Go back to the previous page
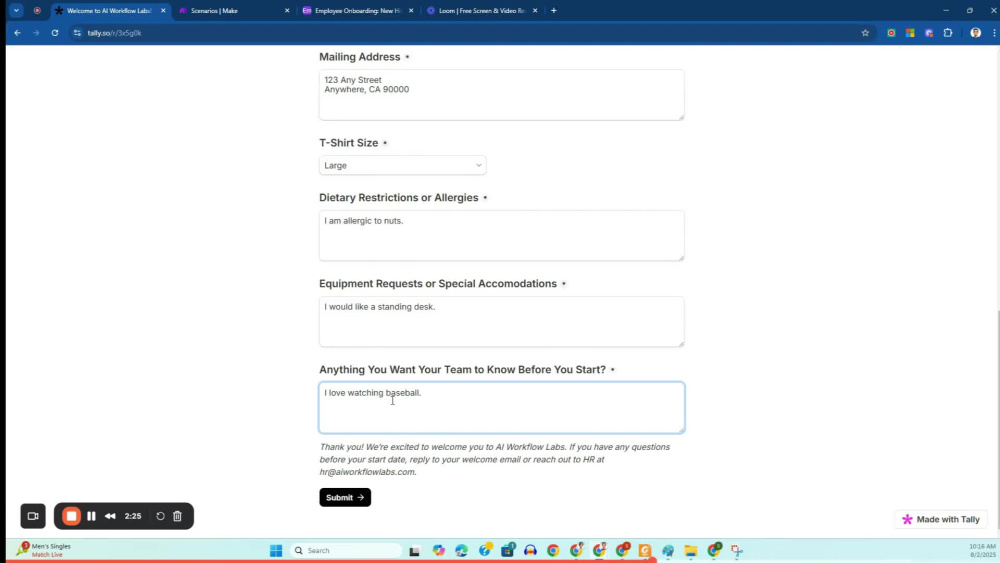 [x=17, y=33]
